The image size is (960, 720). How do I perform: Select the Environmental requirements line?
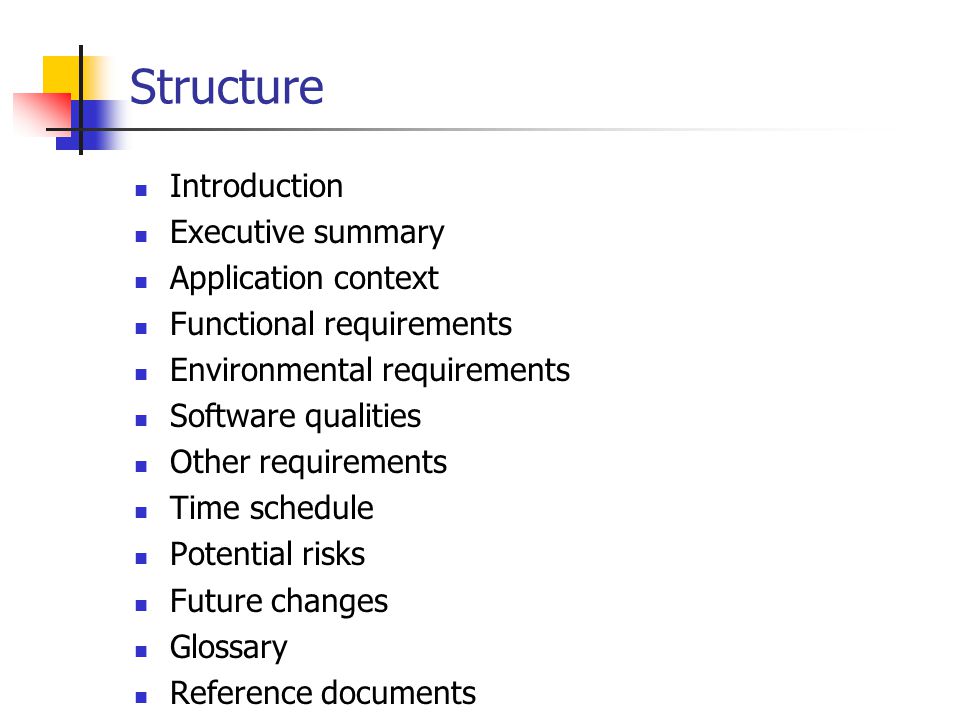[370, 371]
